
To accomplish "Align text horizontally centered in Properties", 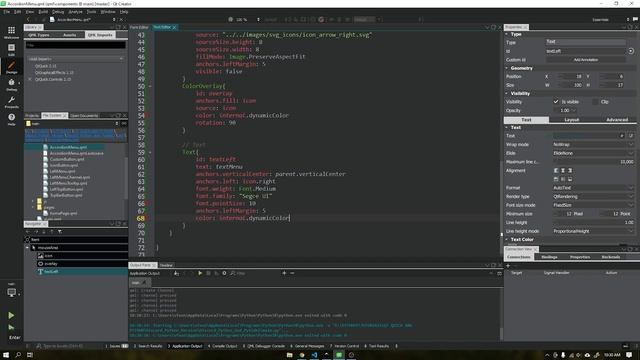I will [563, 170].
